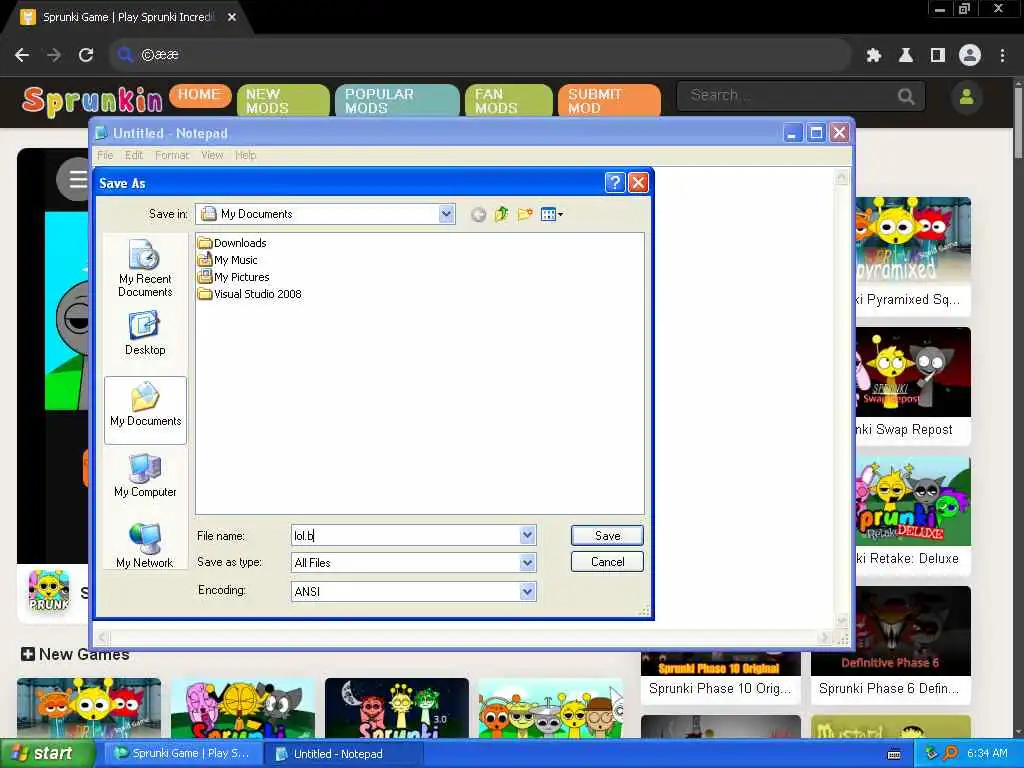1024x768 pixels.
Task: Select the My Music folder
Action: click(x=228, y=260)
